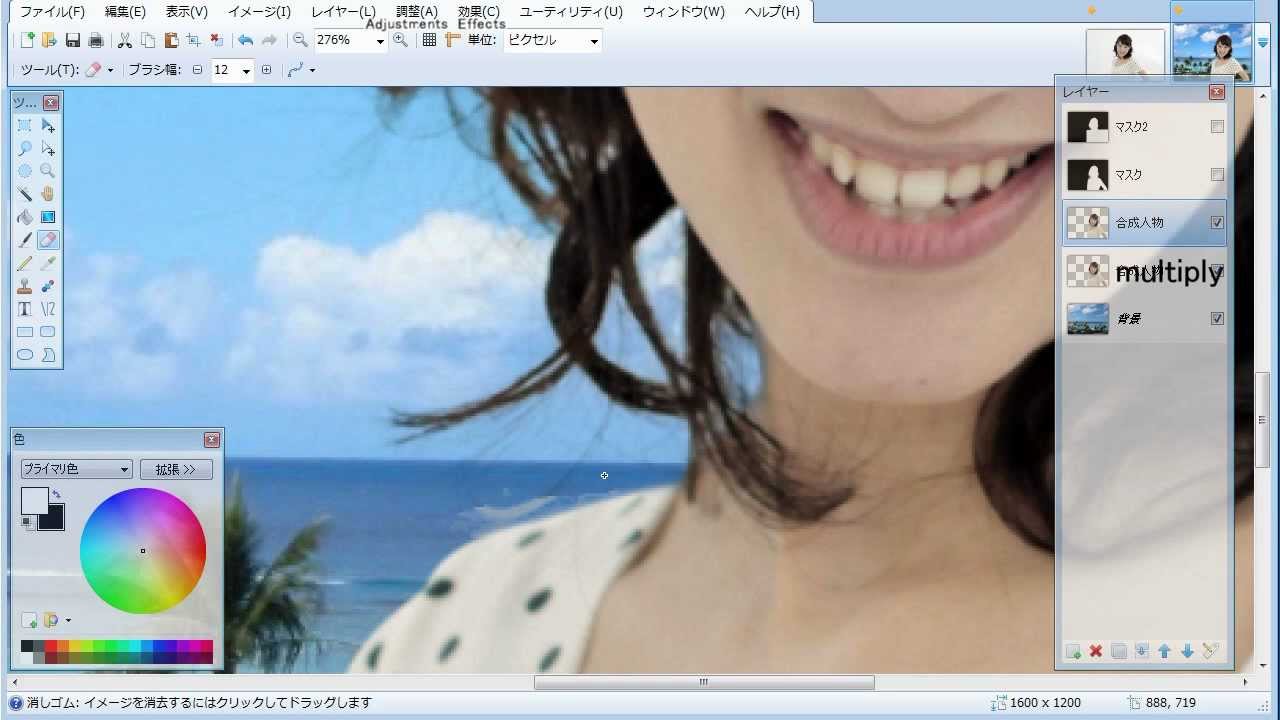Select the Clone Stamp tool
1280x720 pixels.
tap(25, 286)
